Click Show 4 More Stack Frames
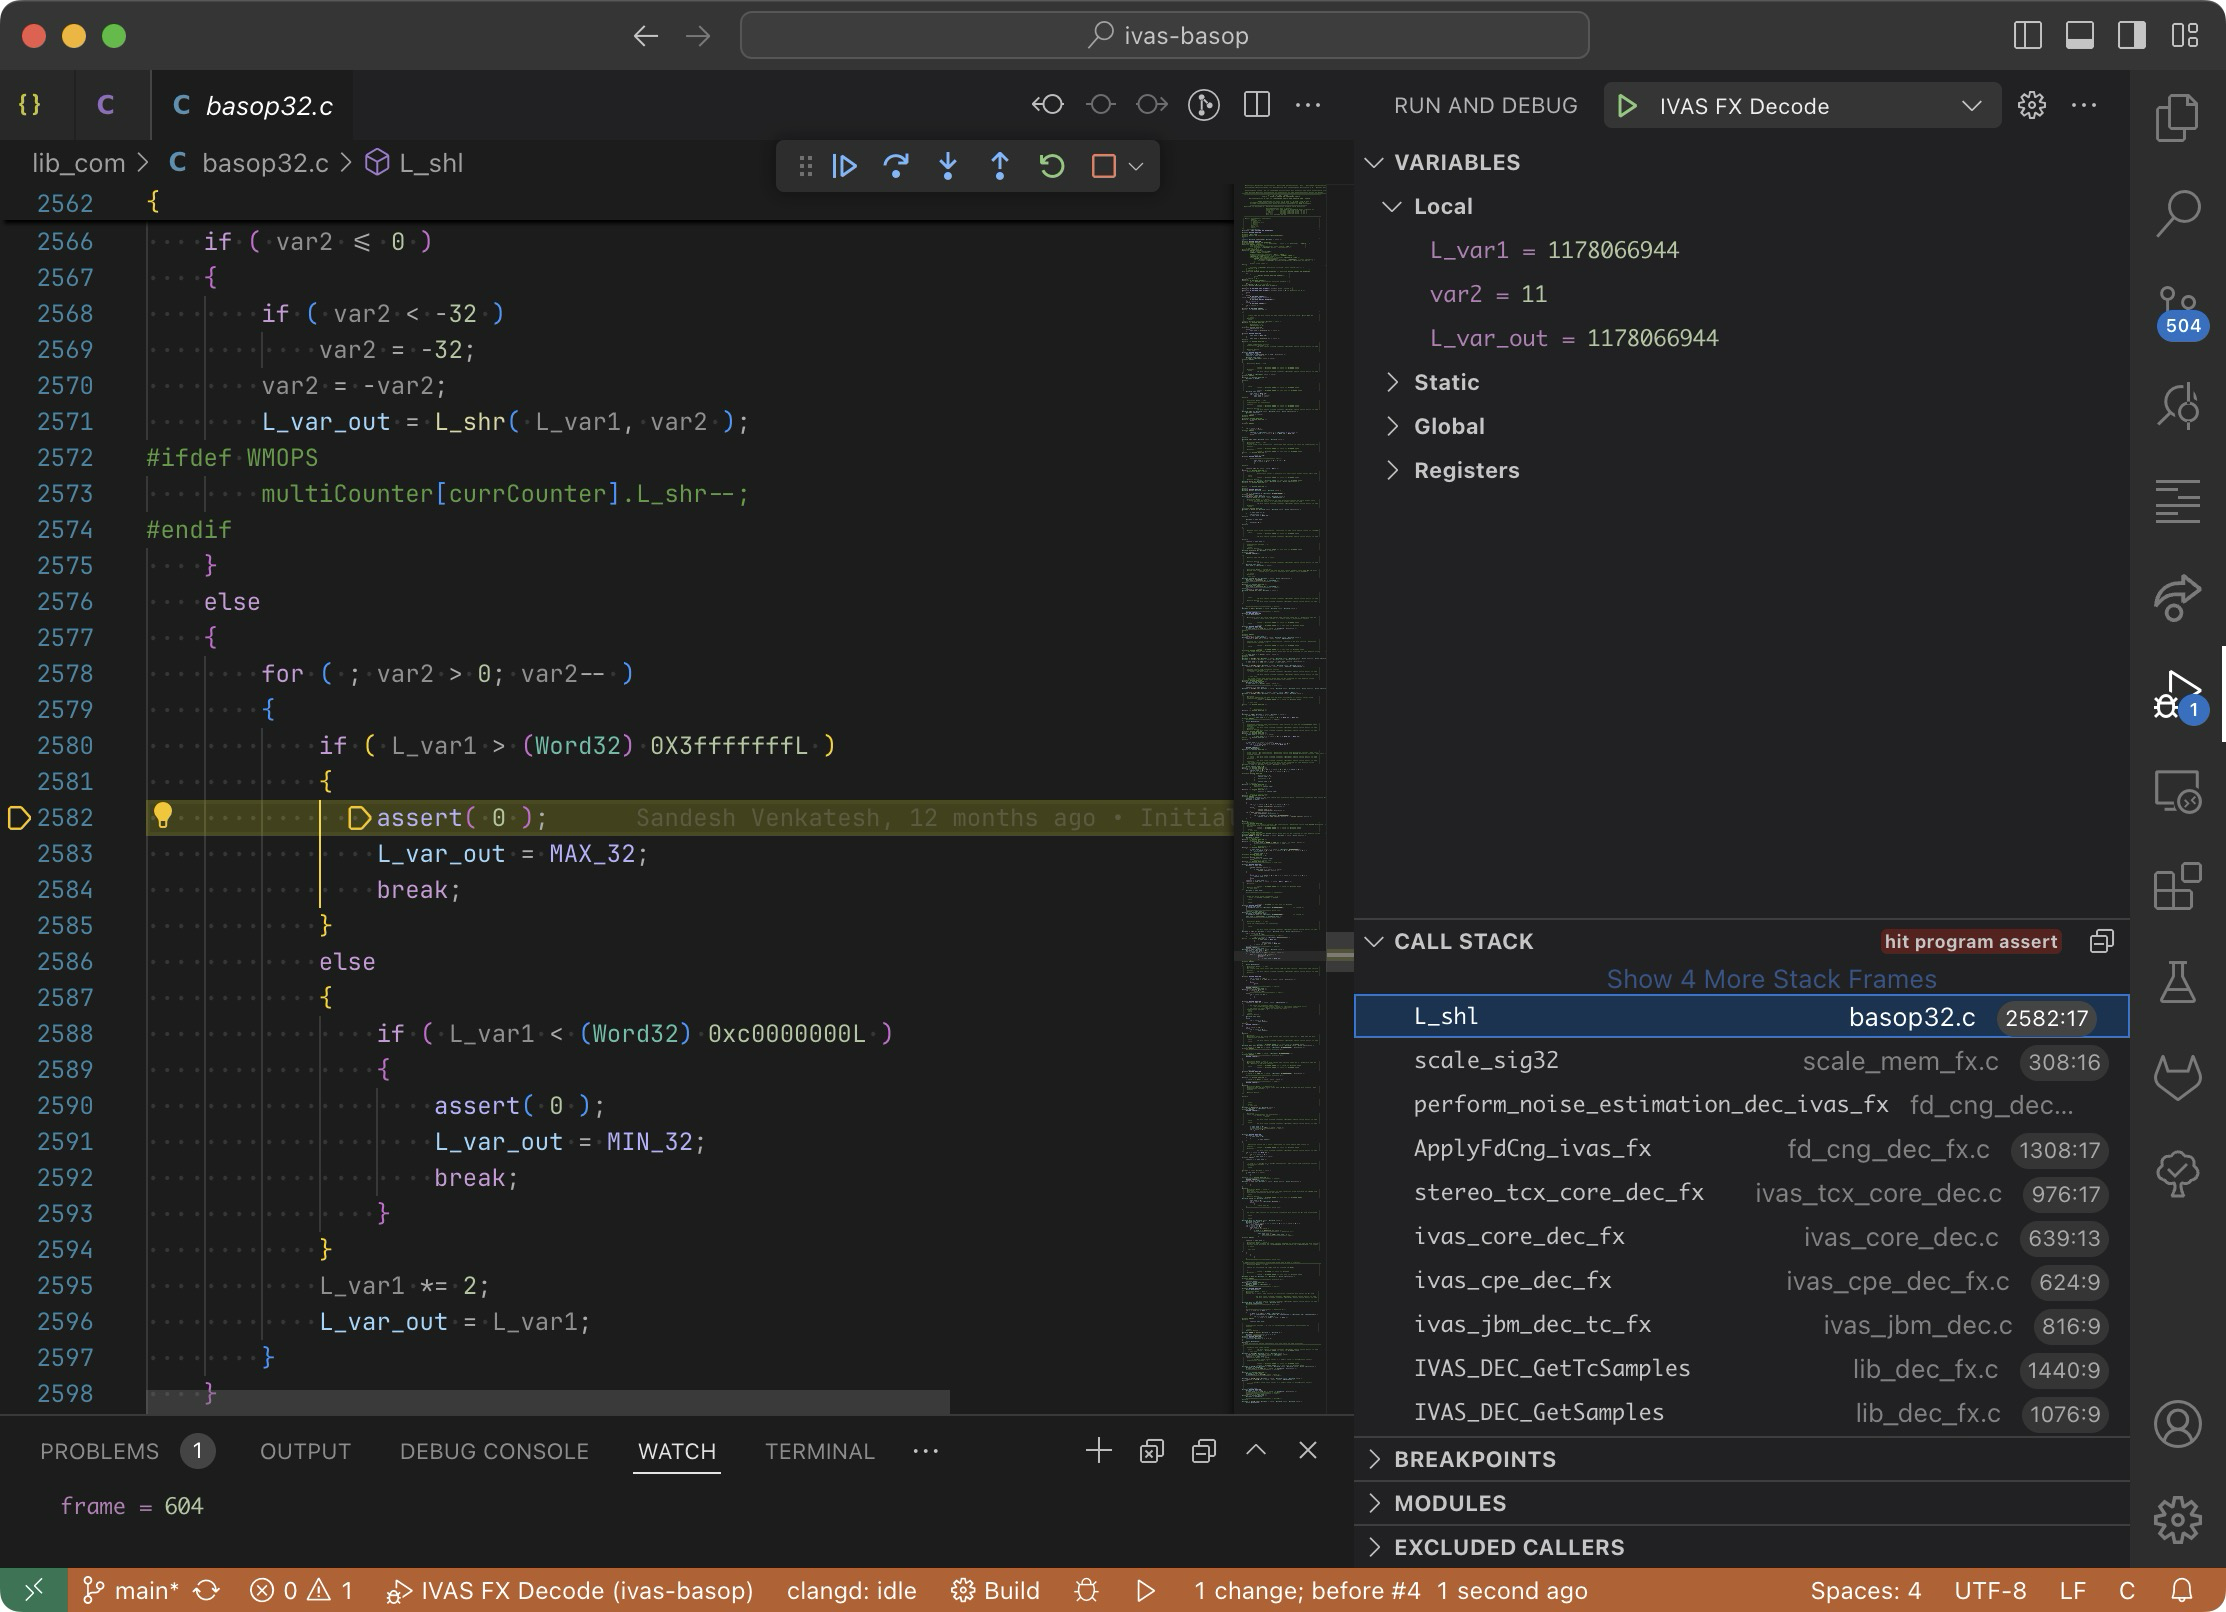The height and width of the screenshot is (1612, 2226). coord(1770,979)
